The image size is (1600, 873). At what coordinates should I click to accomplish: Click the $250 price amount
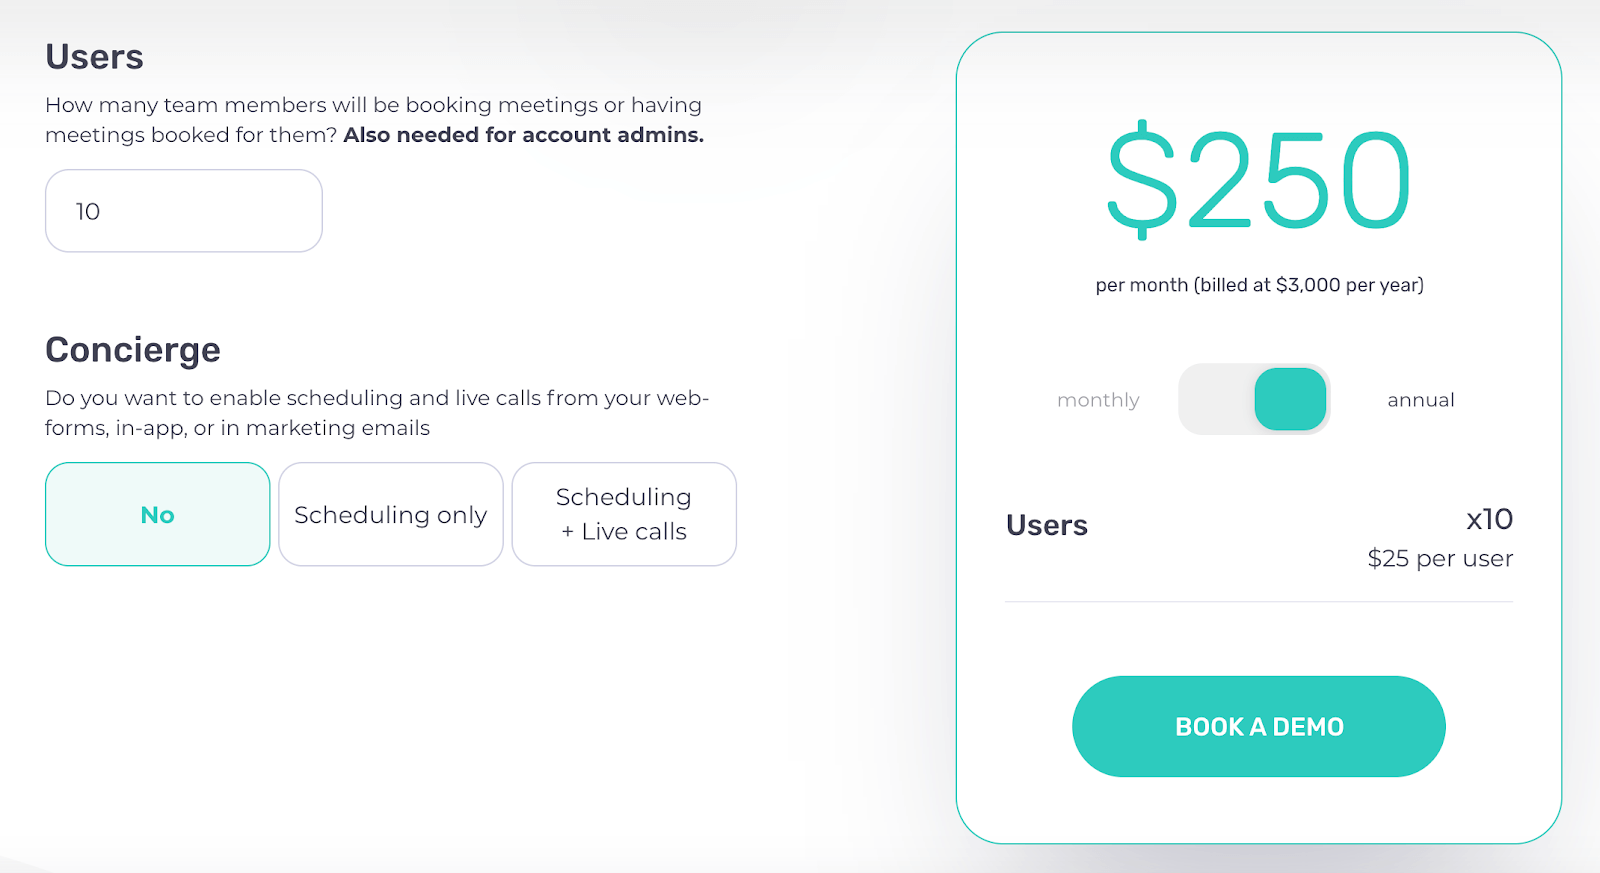(x=1259, y=181)
